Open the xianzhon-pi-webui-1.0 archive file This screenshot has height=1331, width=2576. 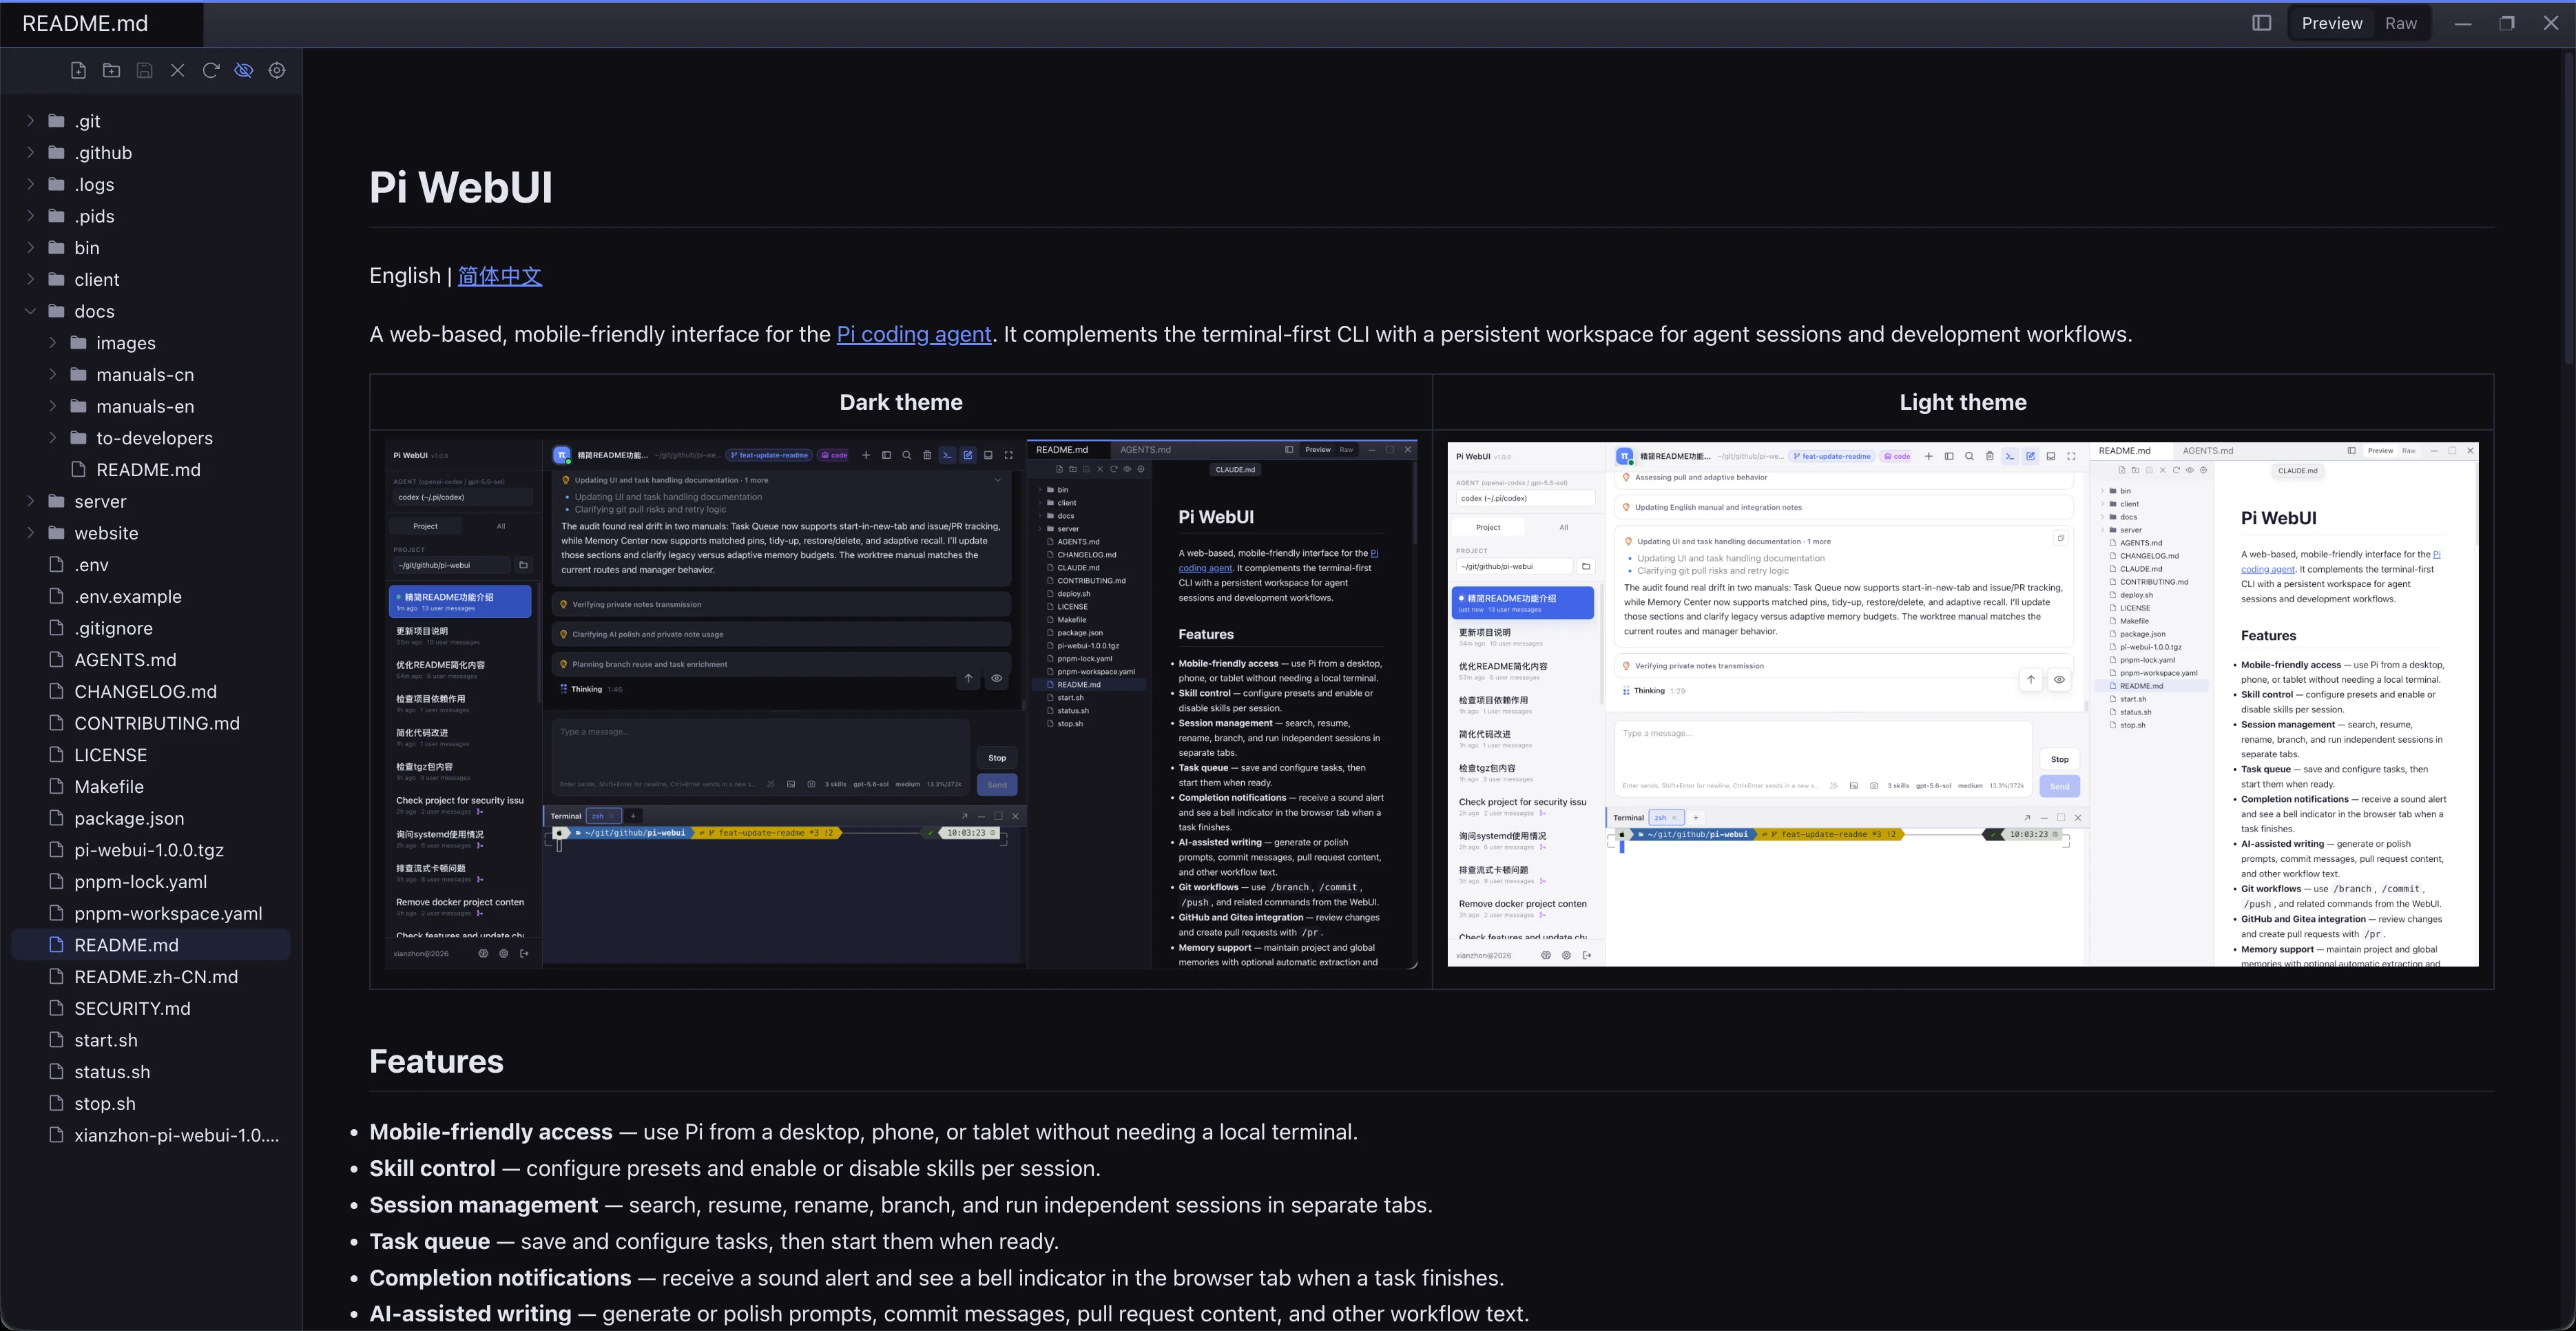coord(150,1135)
